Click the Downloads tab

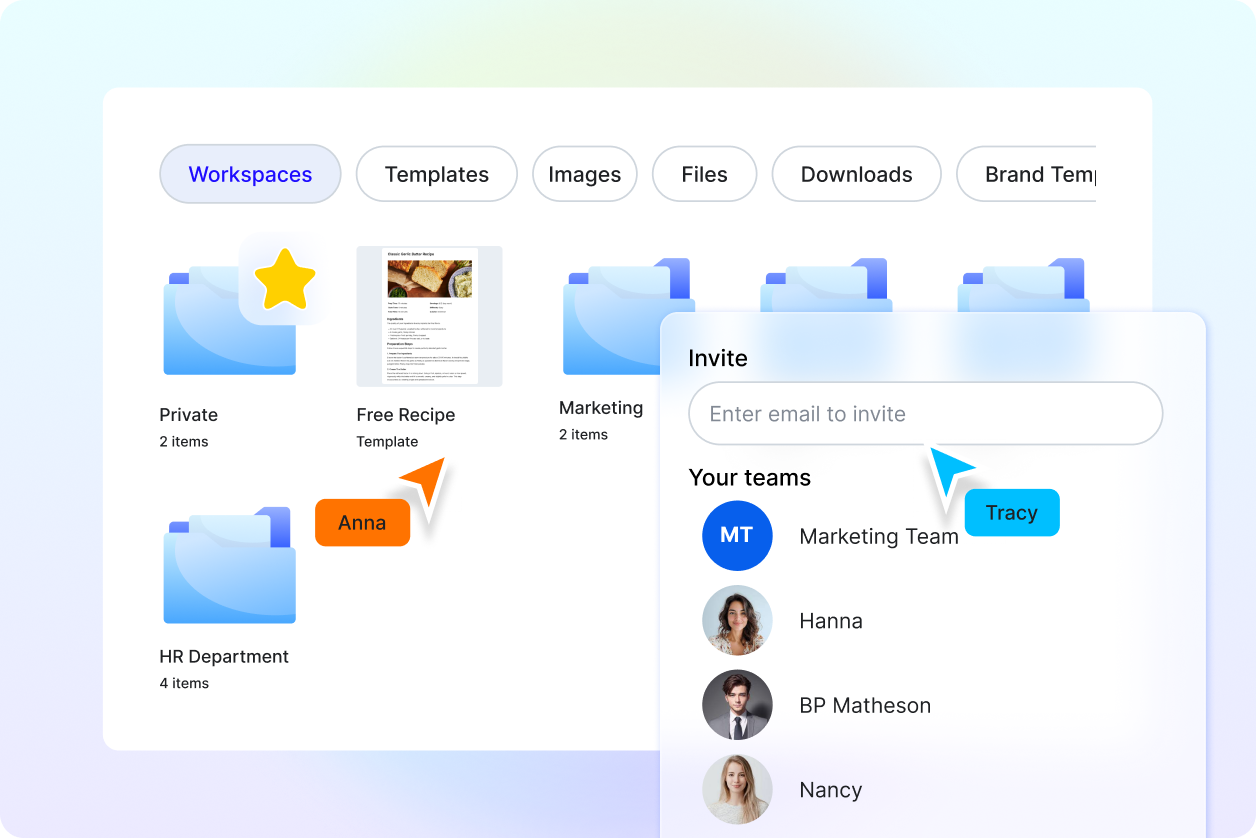[856, 174]
